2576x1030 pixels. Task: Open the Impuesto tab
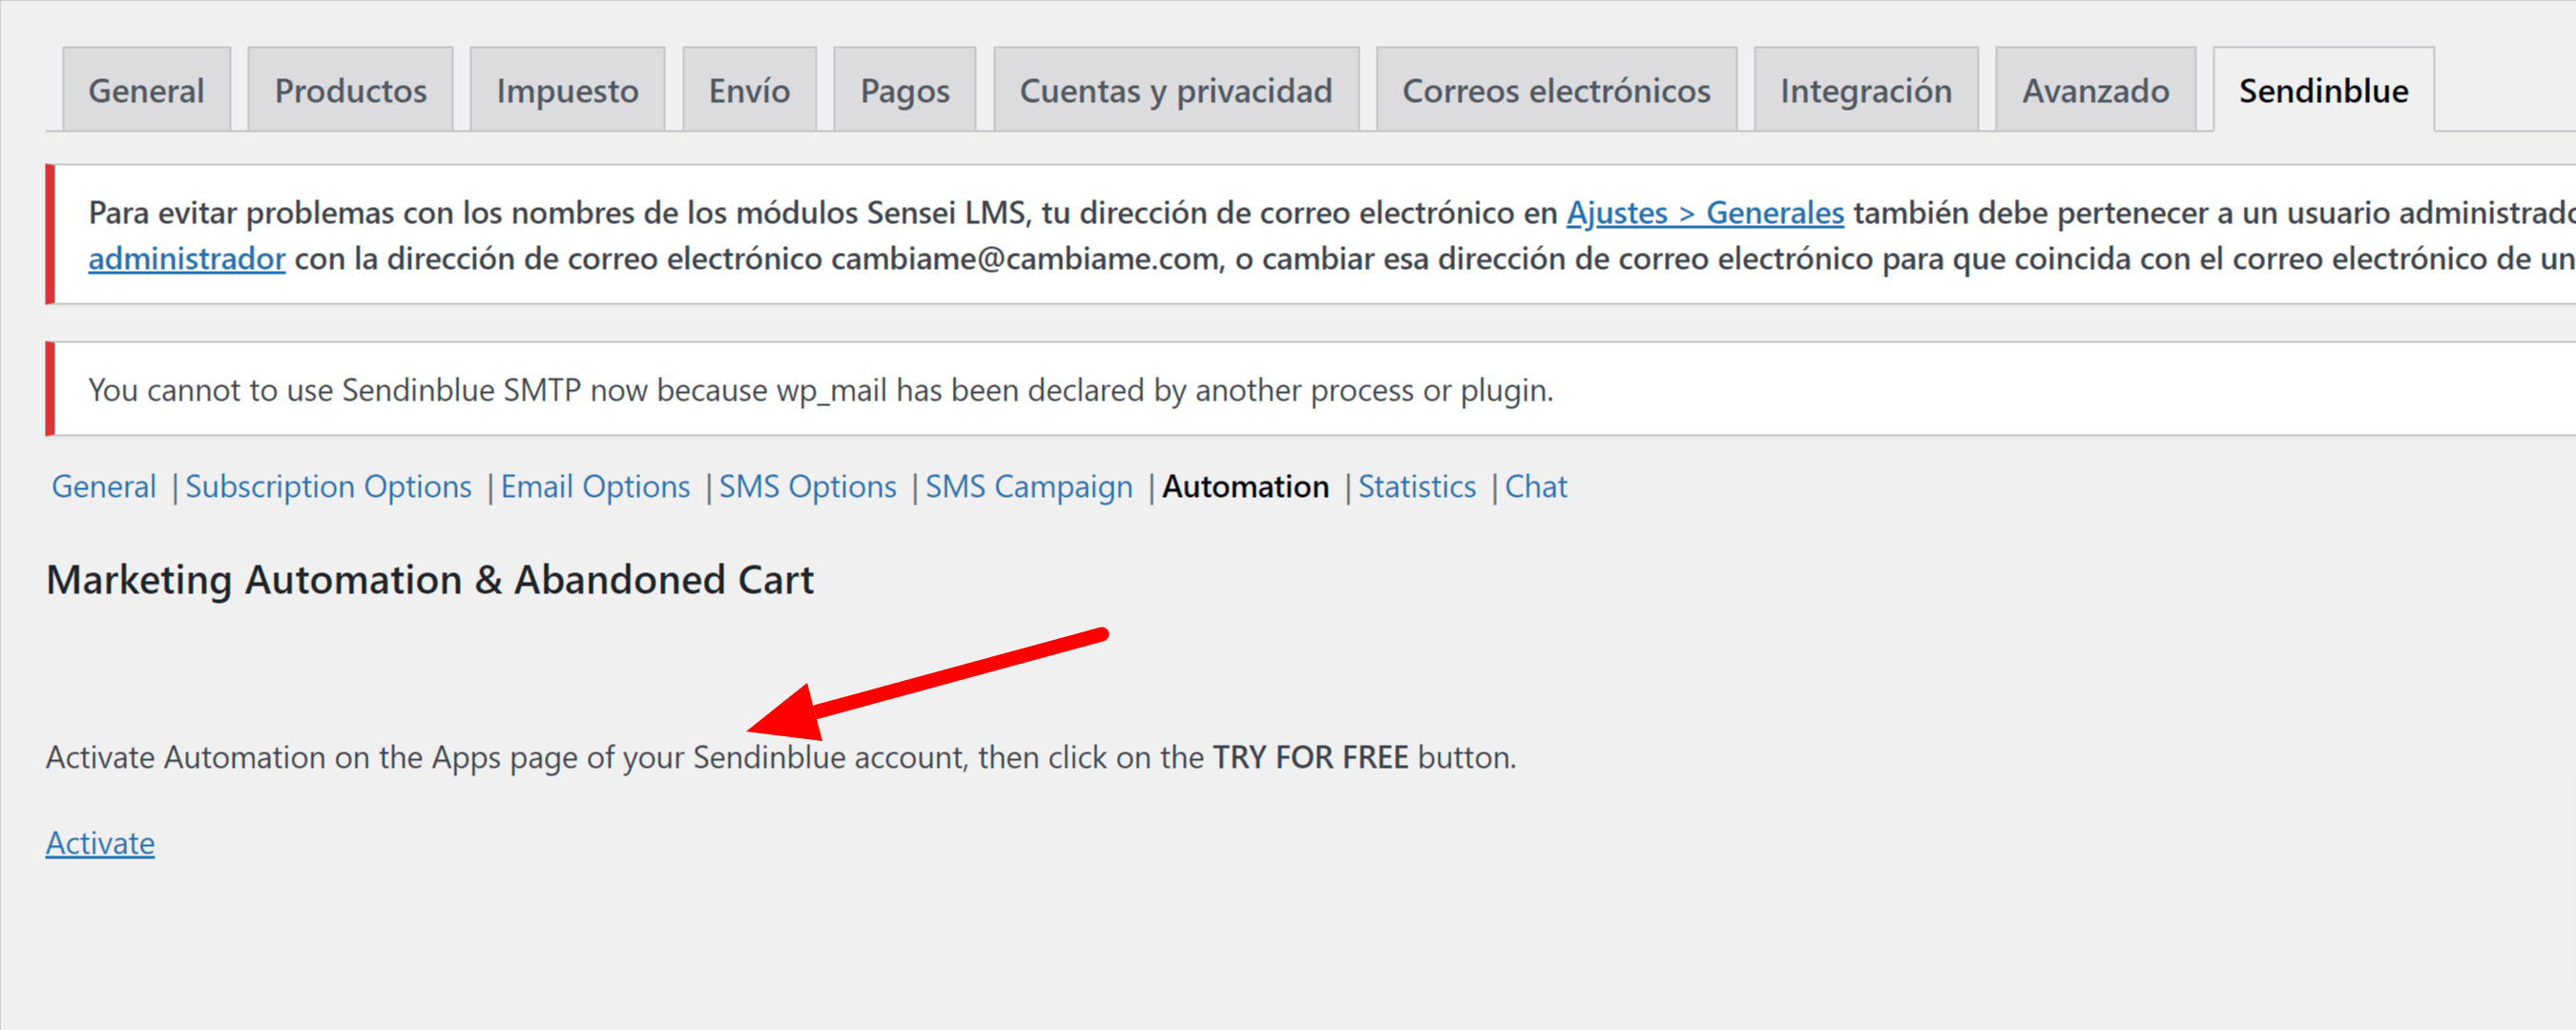tap(567, 90)
